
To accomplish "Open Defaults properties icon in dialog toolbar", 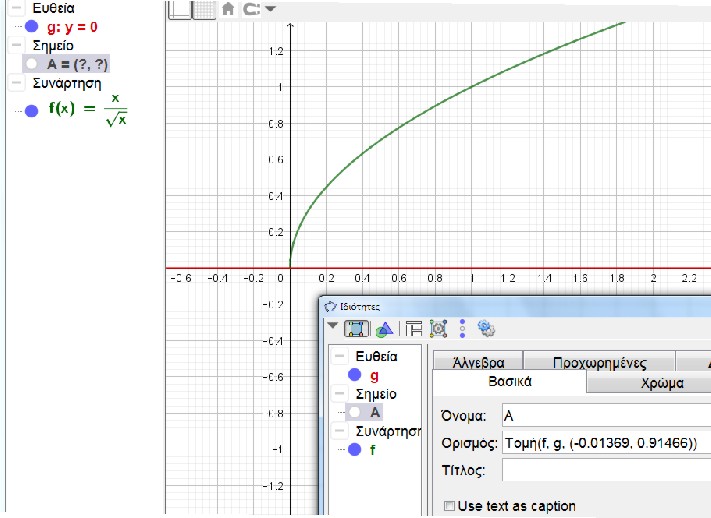I will pyautogui.click(x=438, y=328).
